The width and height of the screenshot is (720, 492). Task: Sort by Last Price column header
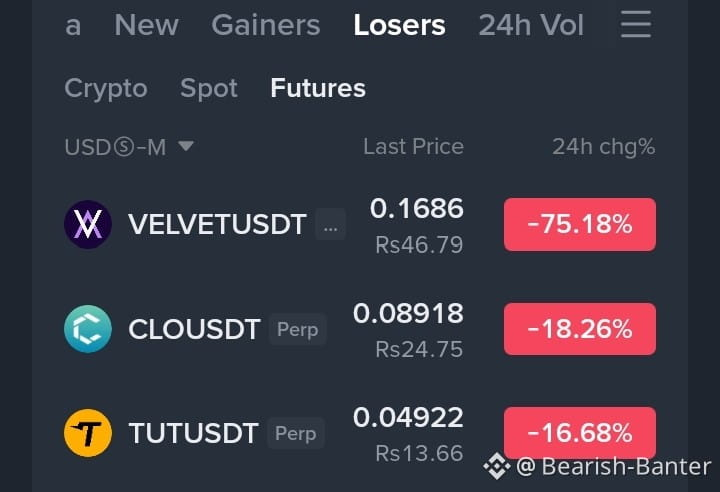[413, 147]
